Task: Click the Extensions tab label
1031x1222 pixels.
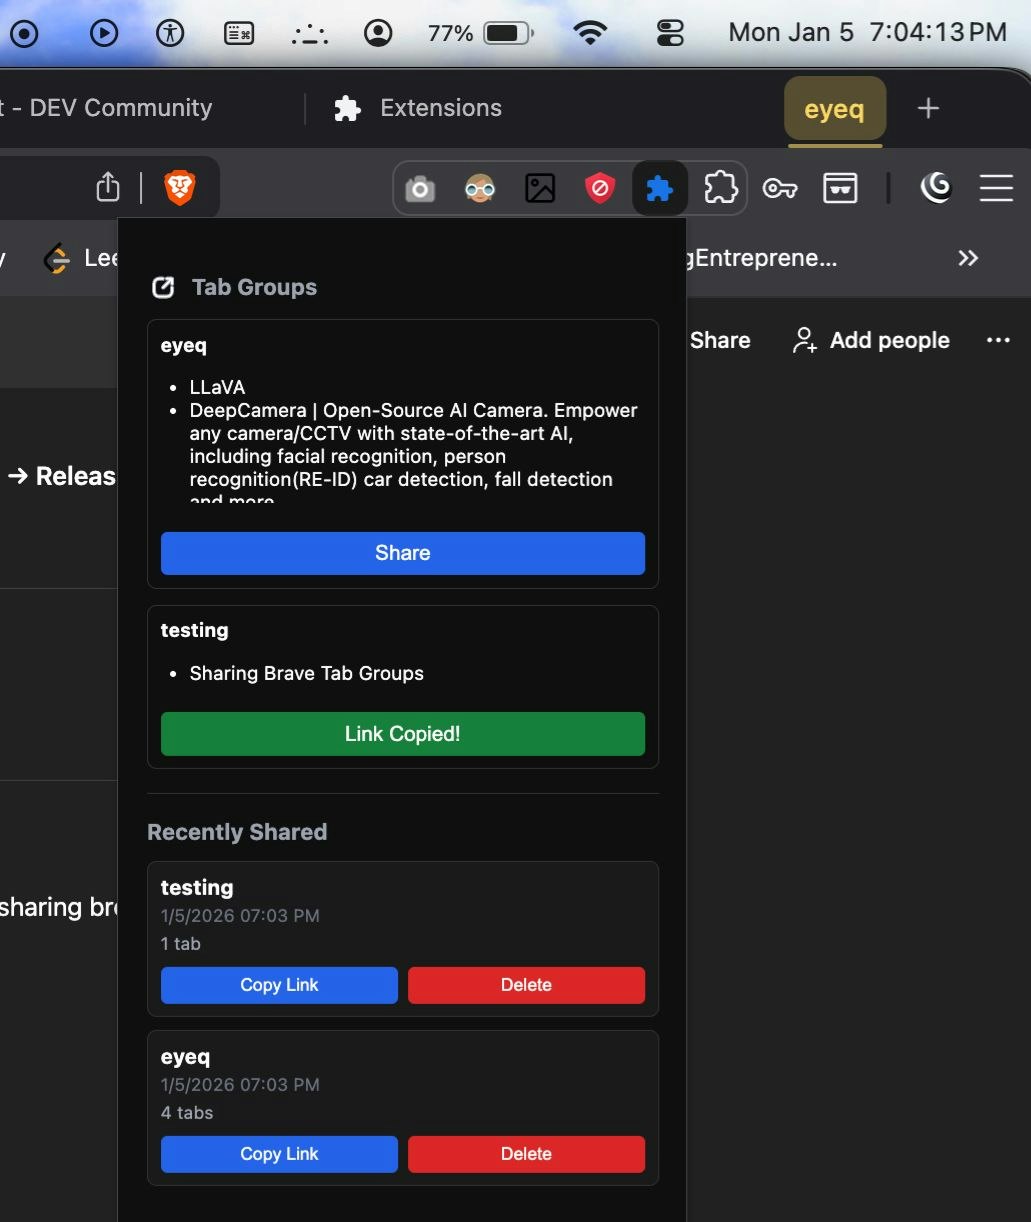Action: 440,108
